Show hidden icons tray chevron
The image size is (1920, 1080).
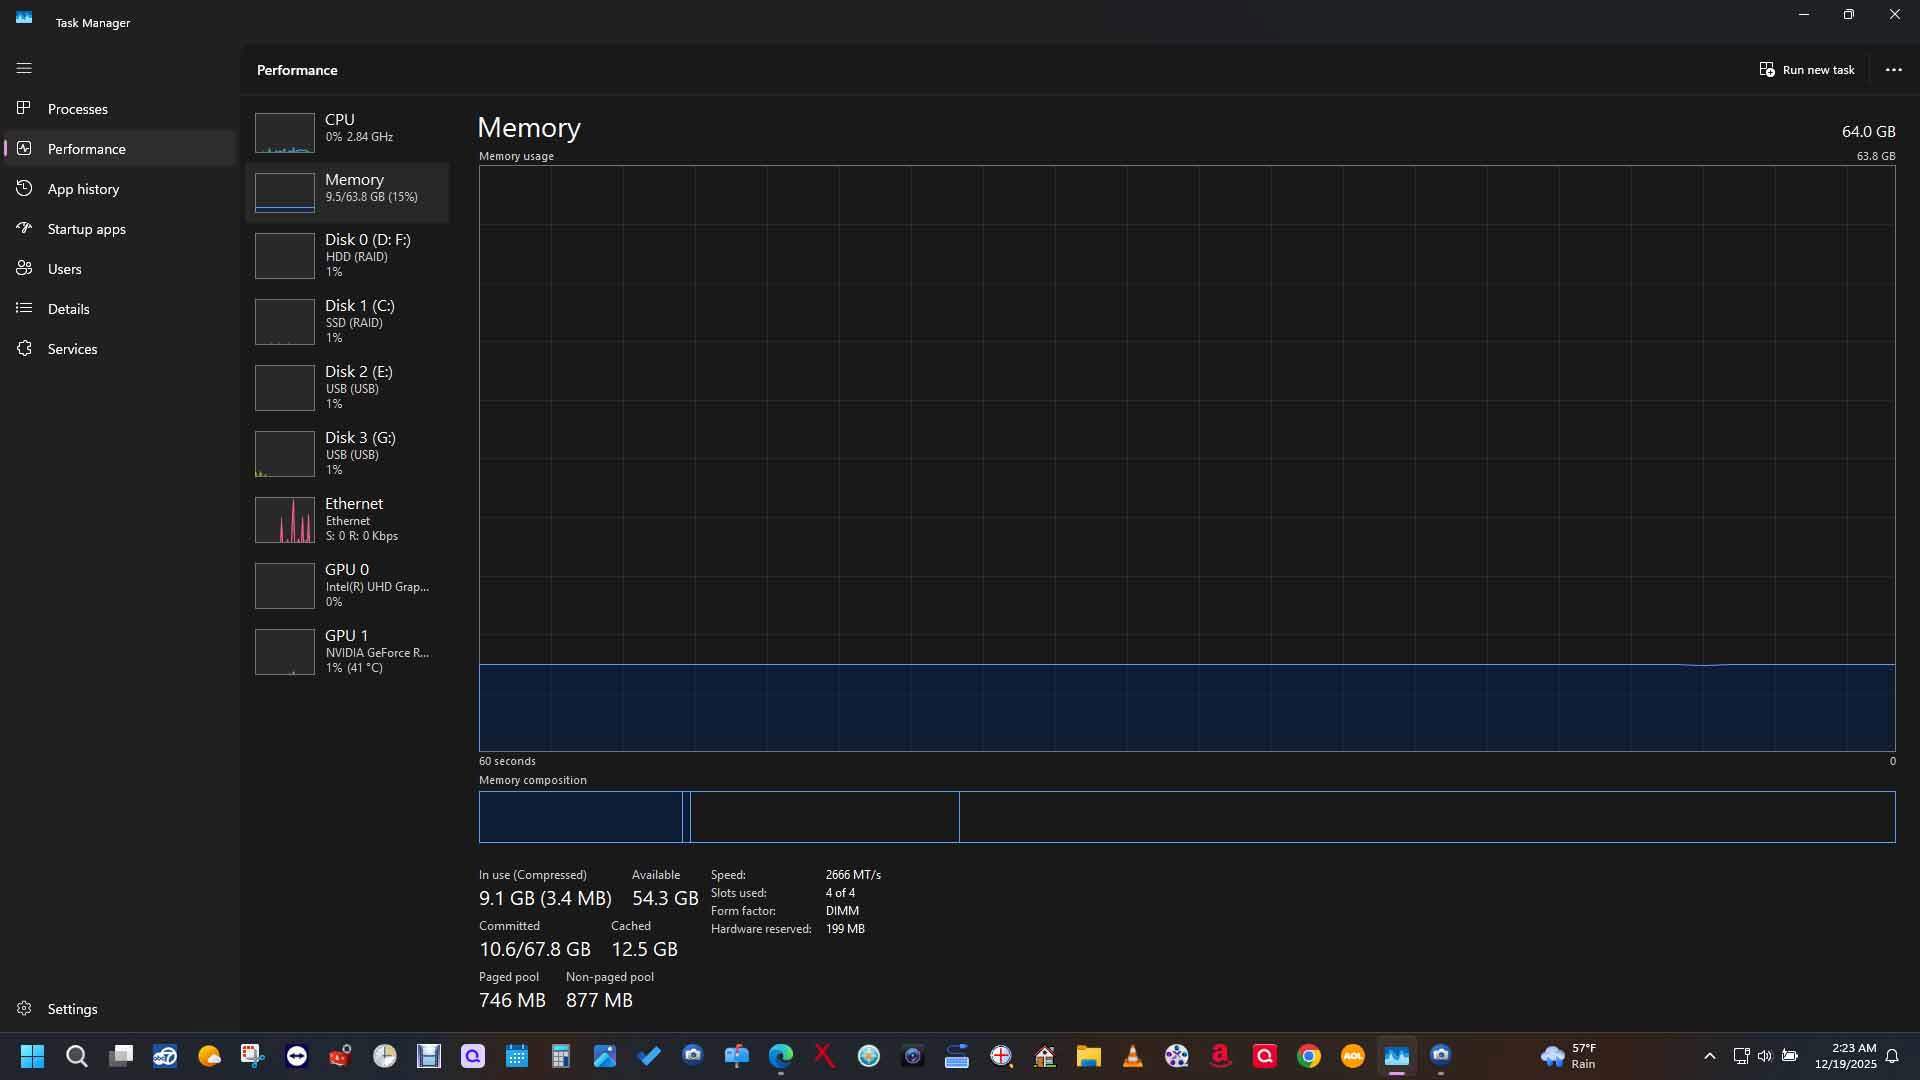click(x=1709, y=1056)
